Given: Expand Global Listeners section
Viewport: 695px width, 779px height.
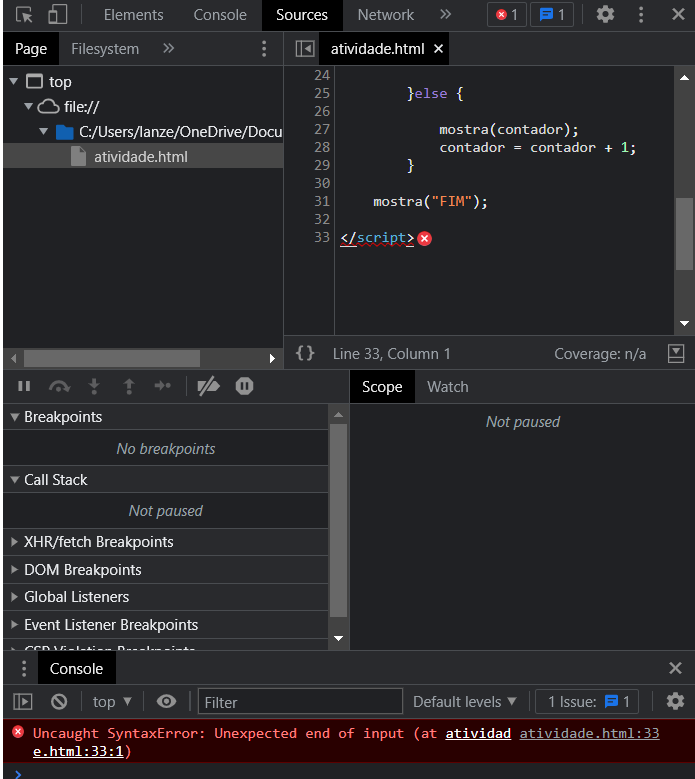Looking at the screenshot, I should 15,597.
